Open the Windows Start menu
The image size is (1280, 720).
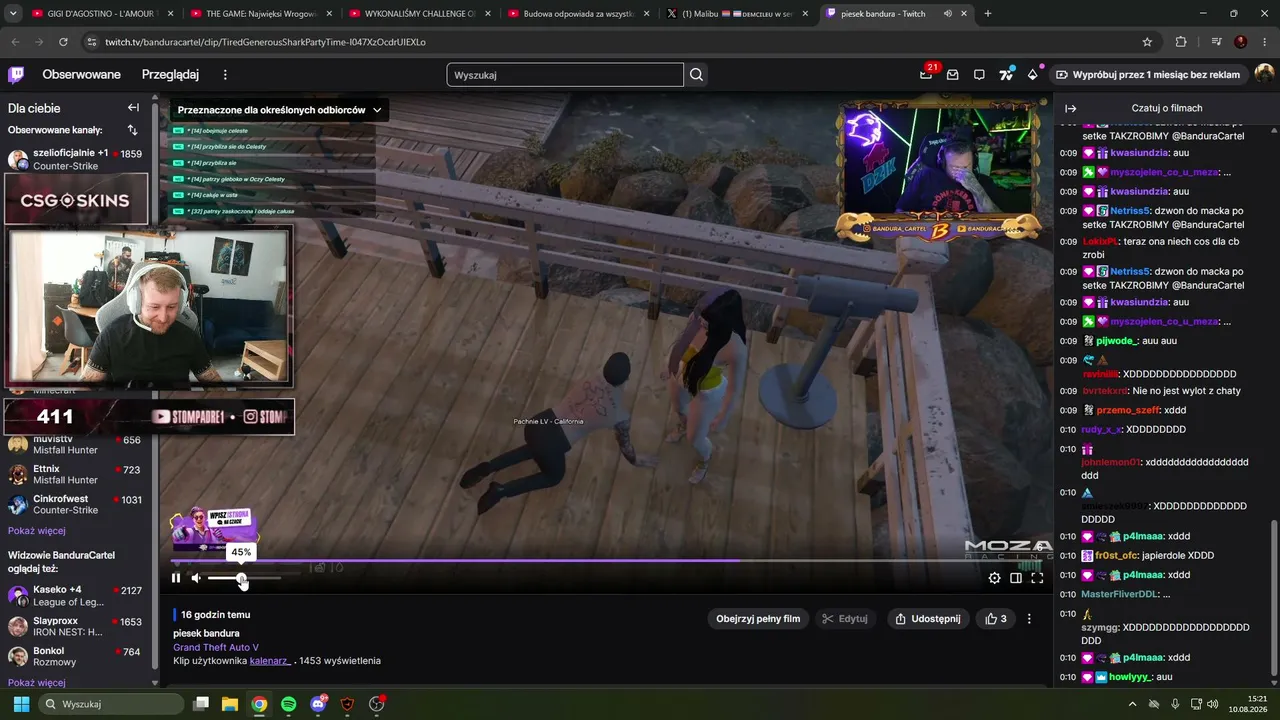(21, 704)
